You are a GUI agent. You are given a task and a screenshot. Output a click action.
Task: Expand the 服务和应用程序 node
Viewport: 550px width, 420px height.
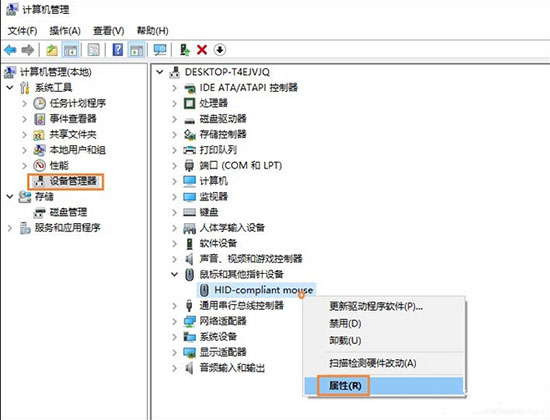pyautogui.click(x=10, y=228)
